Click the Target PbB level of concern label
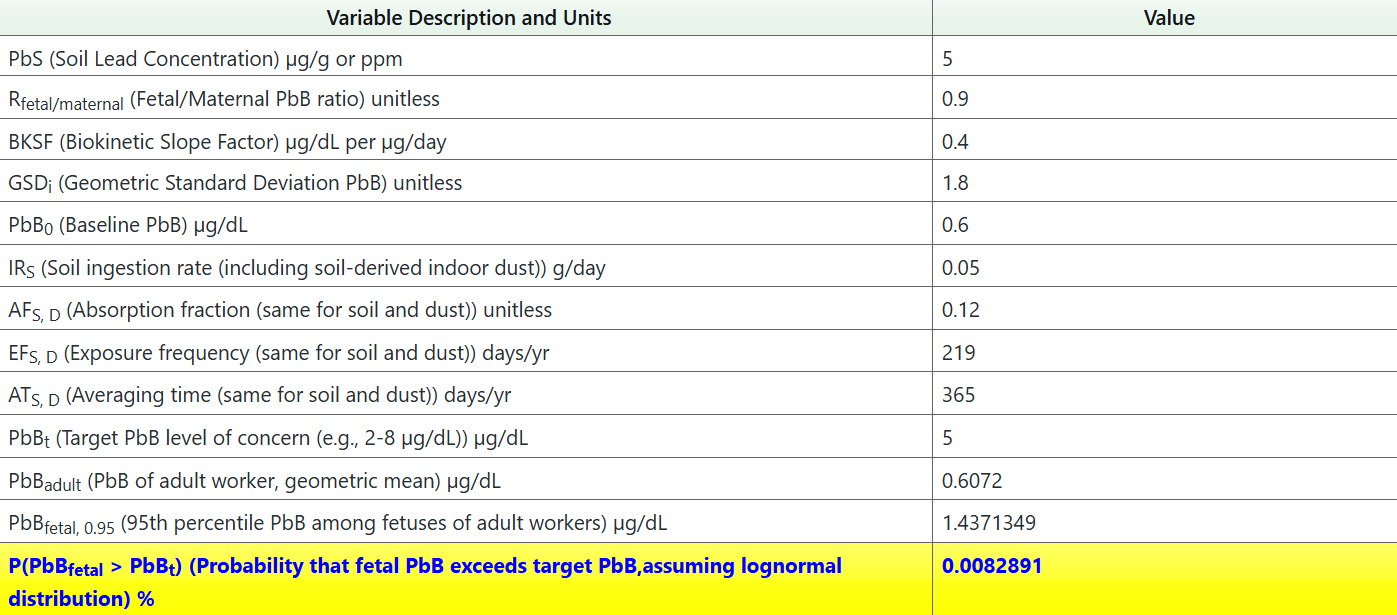The image size is (1397, 615). (269, 438)
